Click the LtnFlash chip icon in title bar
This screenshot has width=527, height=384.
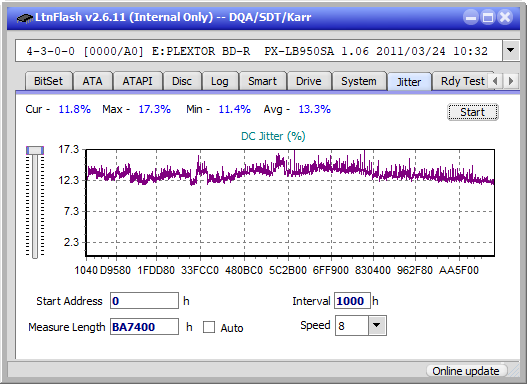[x=24, y=17]
